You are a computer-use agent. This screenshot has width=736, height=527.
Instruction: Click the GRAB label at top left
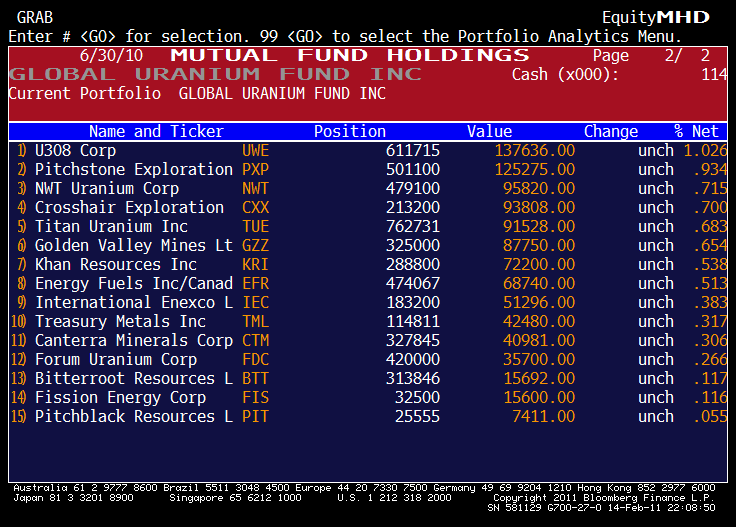35,17
